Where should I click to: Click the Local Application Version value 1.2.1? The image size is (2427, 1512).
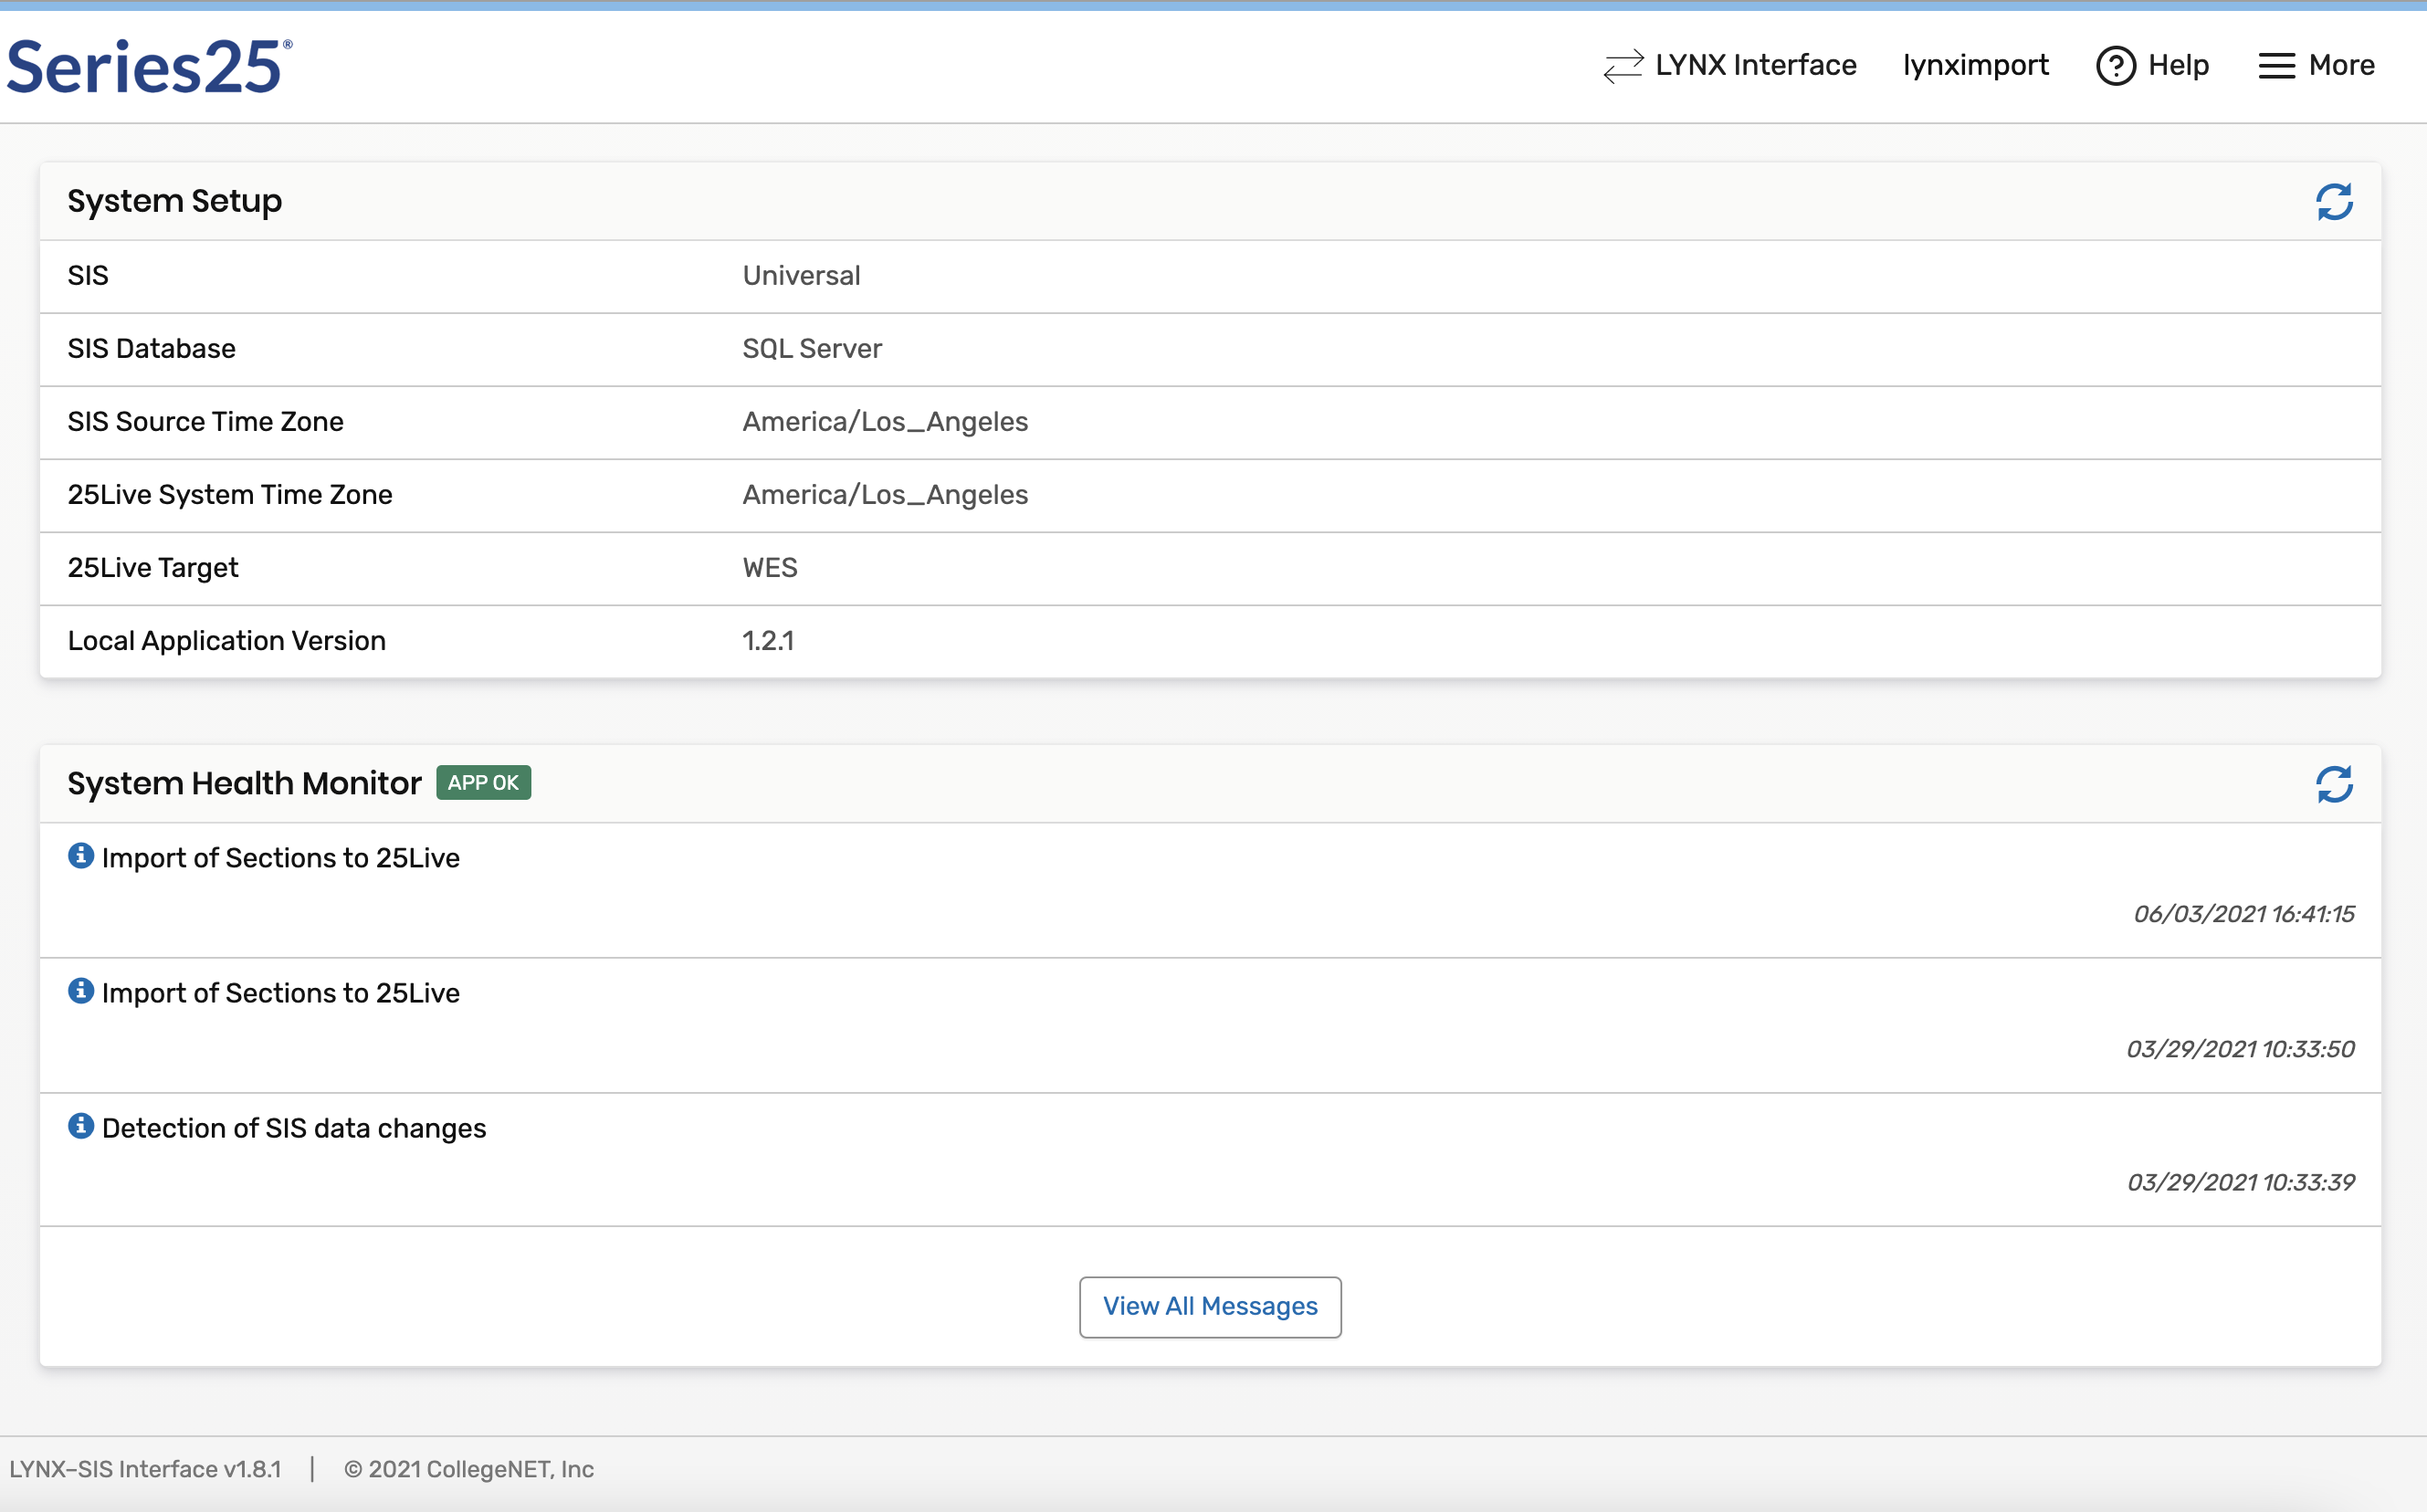768,641
